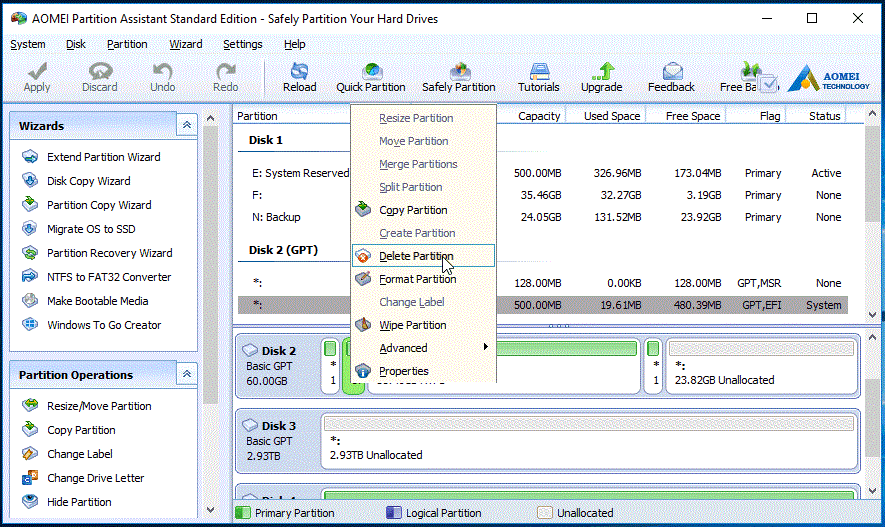Expand the Advanced submenu arrow
Screen dimensions: 885x527
point(485,348)
